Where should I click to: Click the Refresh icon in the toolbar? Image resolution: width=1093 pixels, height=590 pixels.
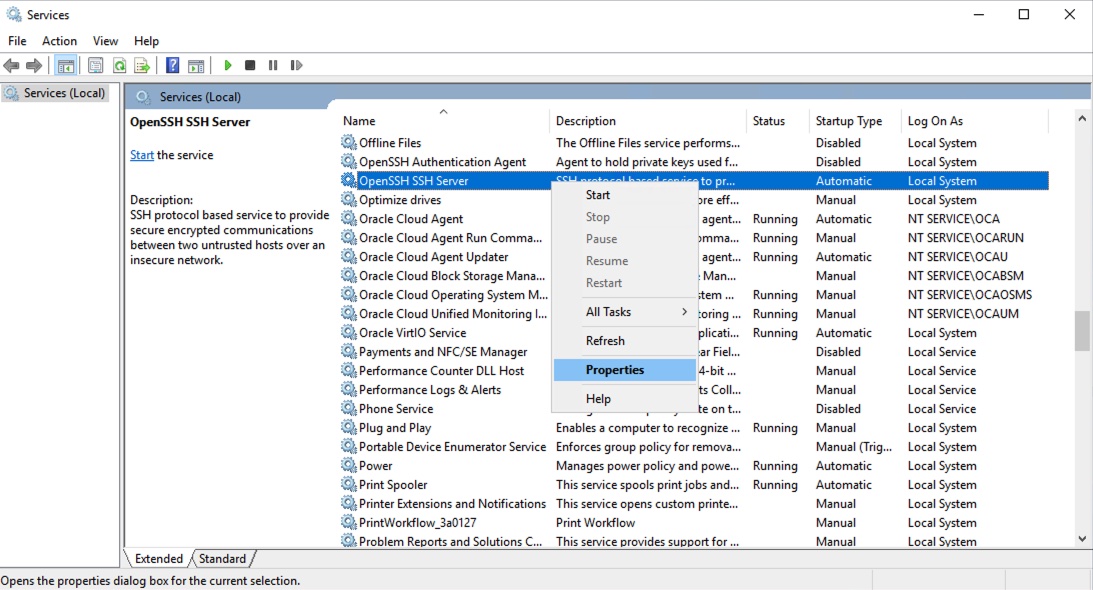tap(120, 65)
